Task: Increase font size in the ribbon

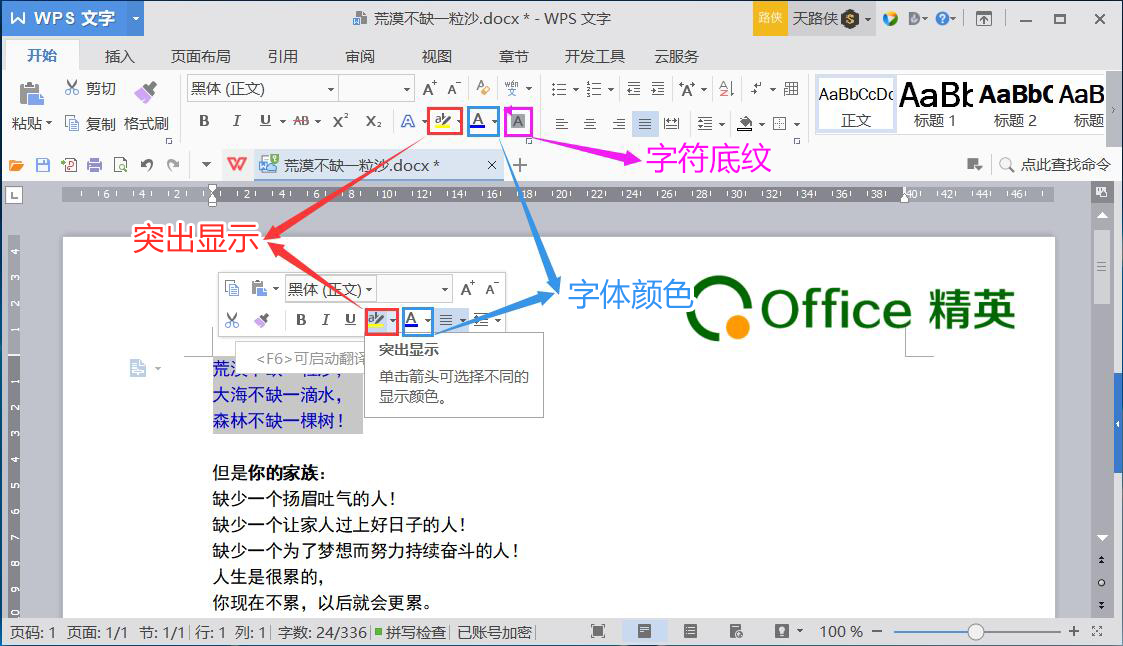Action: coord(429,89)
